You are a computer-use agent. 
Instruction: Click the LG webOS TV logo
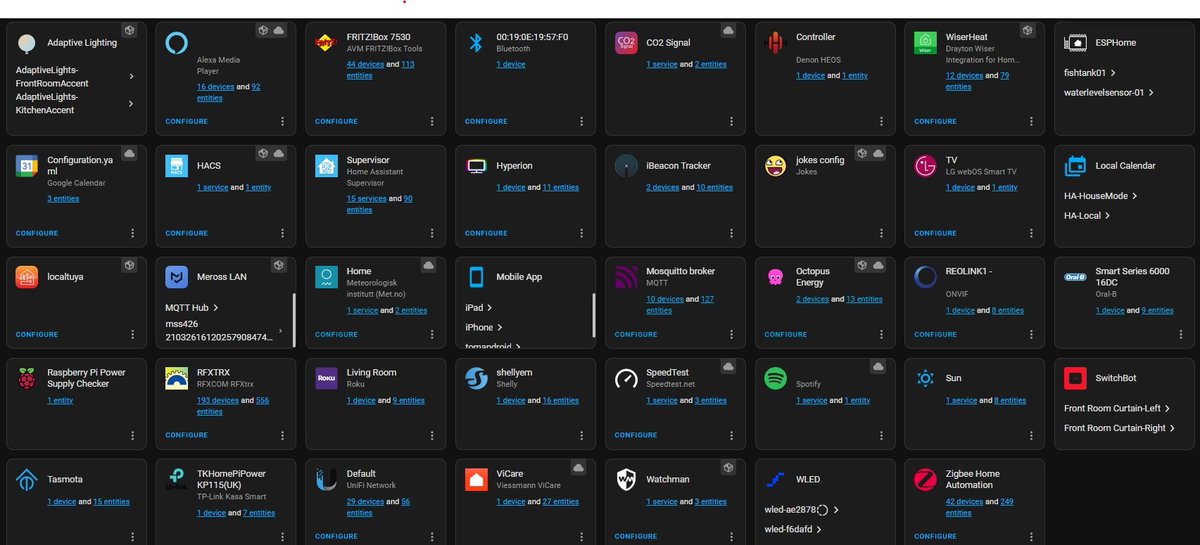926,166
